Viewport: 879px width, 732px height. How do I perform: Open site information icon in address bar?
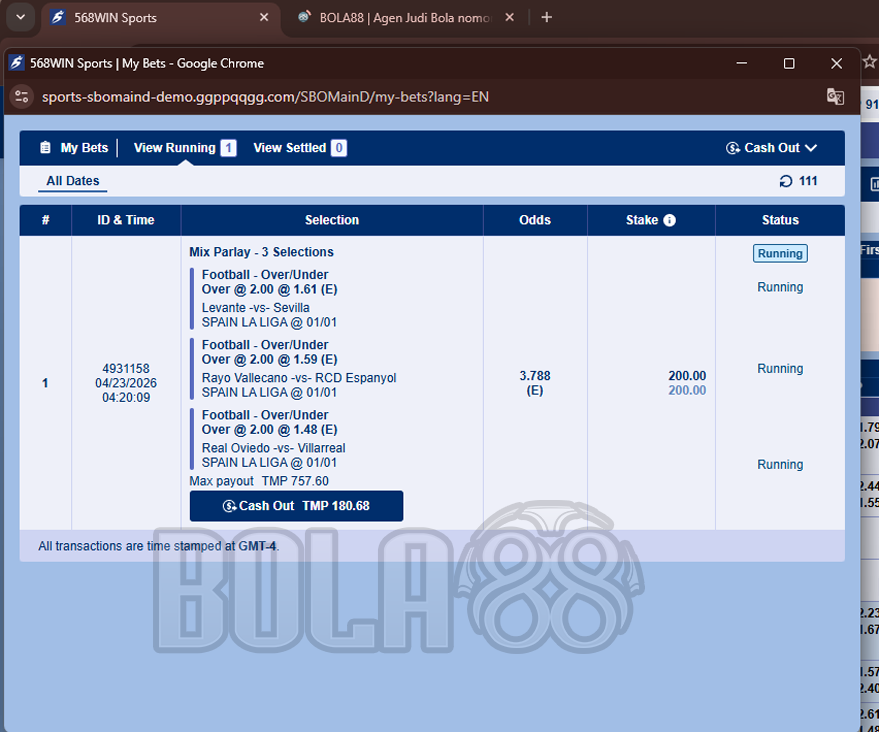tap(22, 97)
